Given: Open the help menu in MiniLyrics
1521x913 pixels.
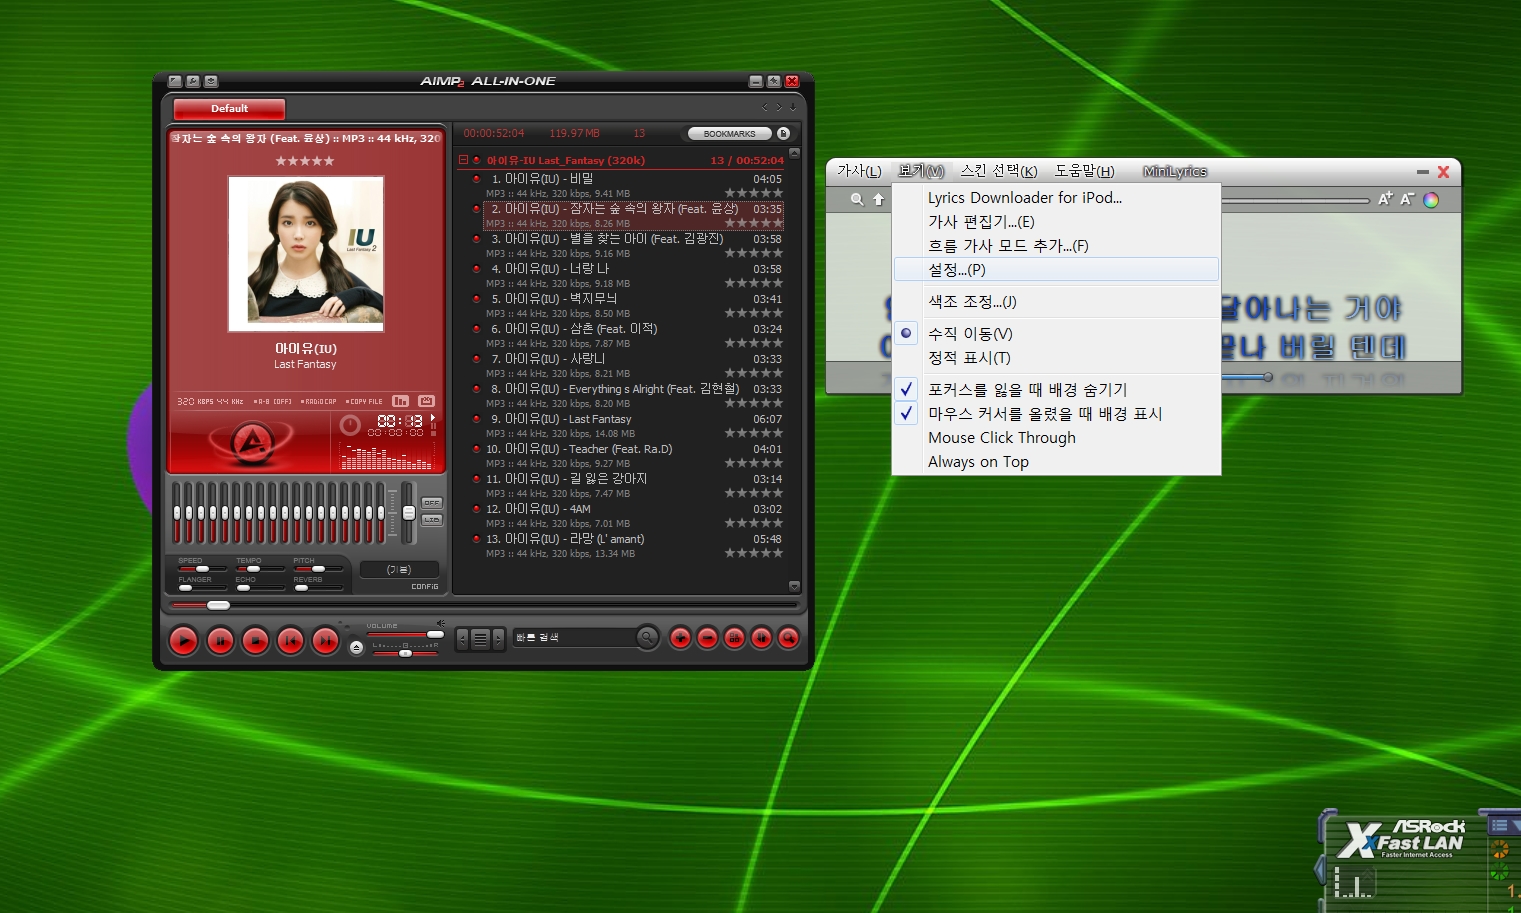Looking at the screenshot, I should pos(1084,171).
